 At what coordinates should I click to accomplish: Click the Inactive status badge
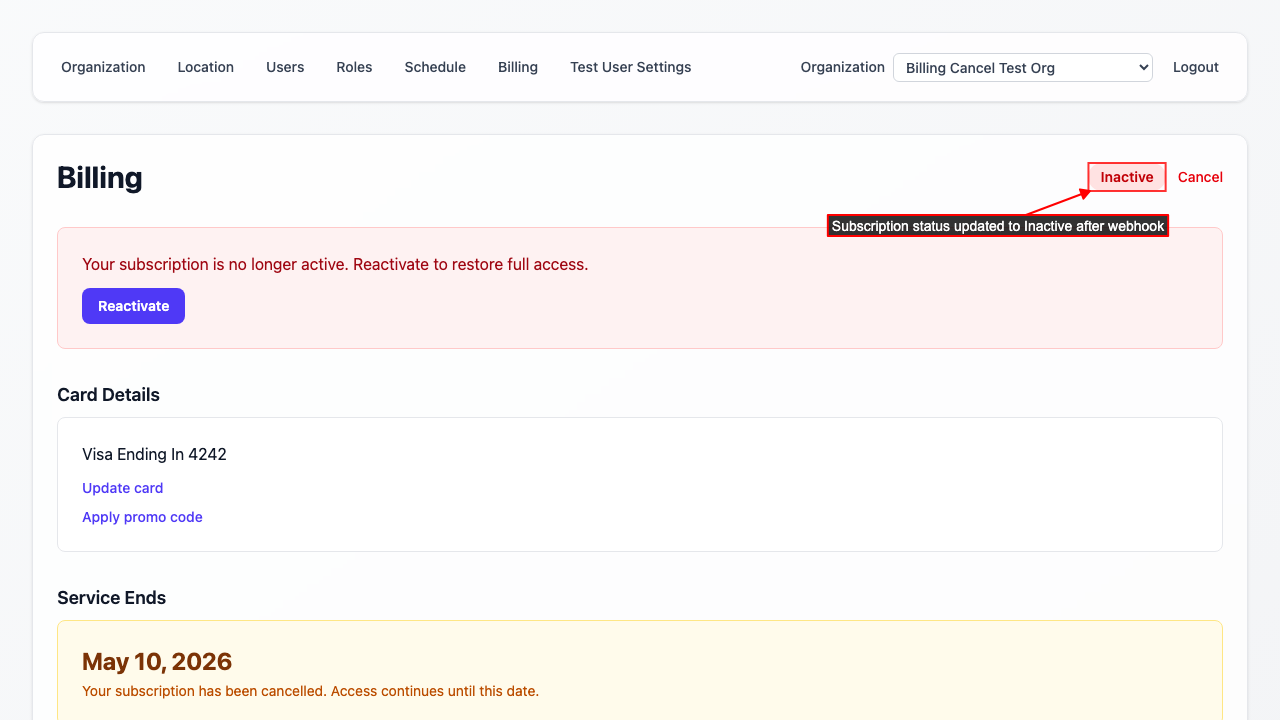[1126, 176]
